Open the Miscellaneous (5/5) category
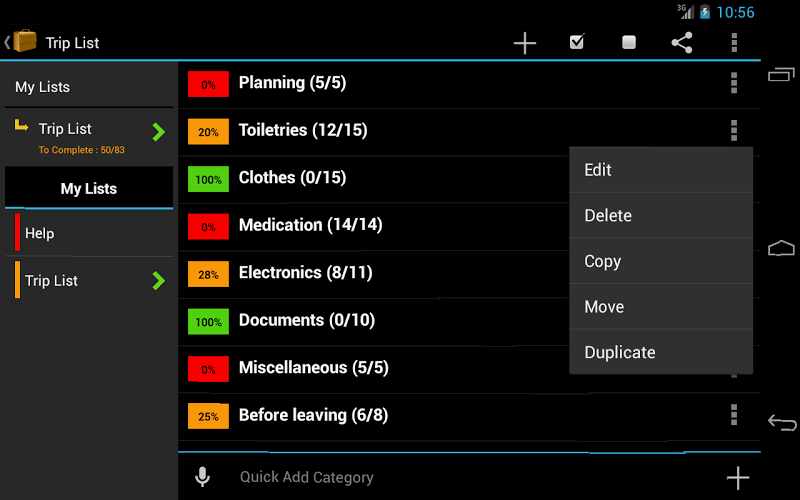Image resolution: width=800 pixels, height=500 pixels. pos(314,367)
